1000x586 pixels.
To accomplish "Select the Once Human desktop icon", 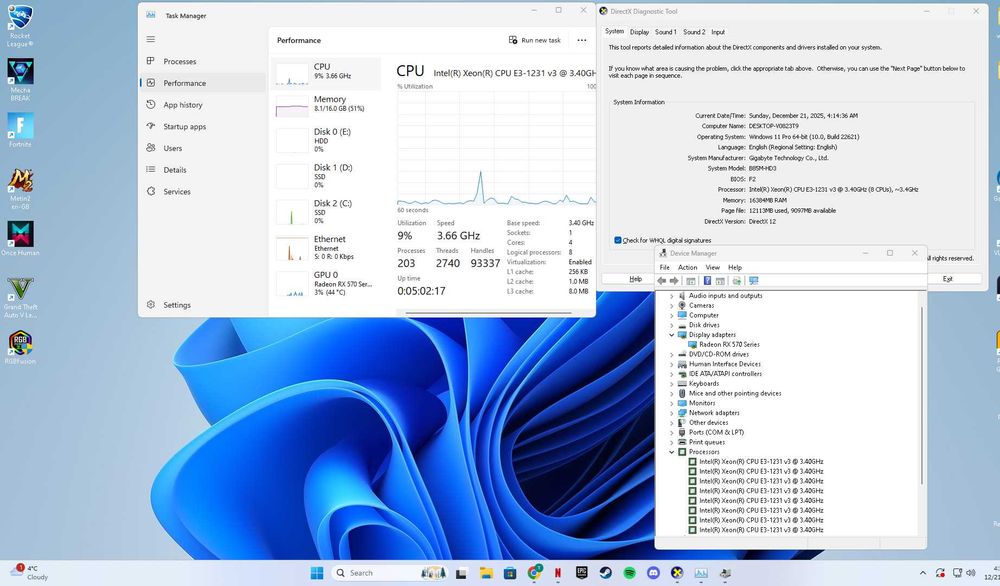I will point(20,238).
